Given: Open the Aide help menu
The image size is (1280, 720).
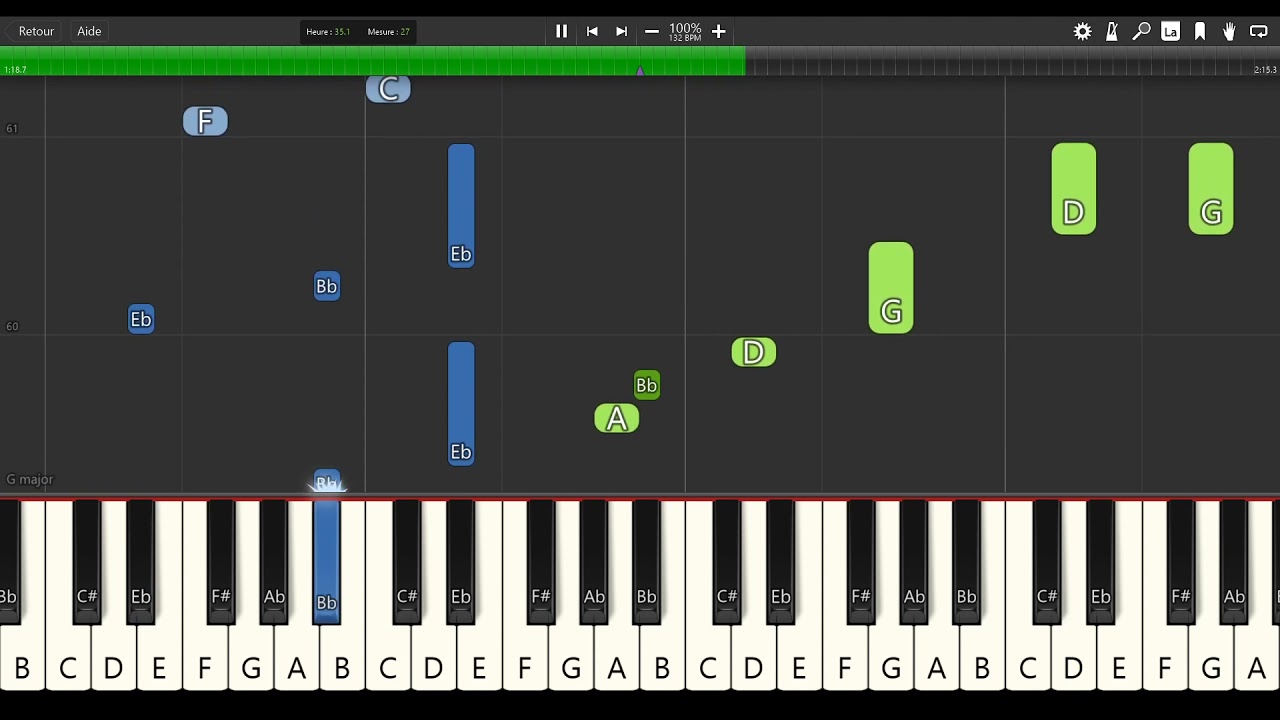Looking at the screenshot, I should click(89, 31).
